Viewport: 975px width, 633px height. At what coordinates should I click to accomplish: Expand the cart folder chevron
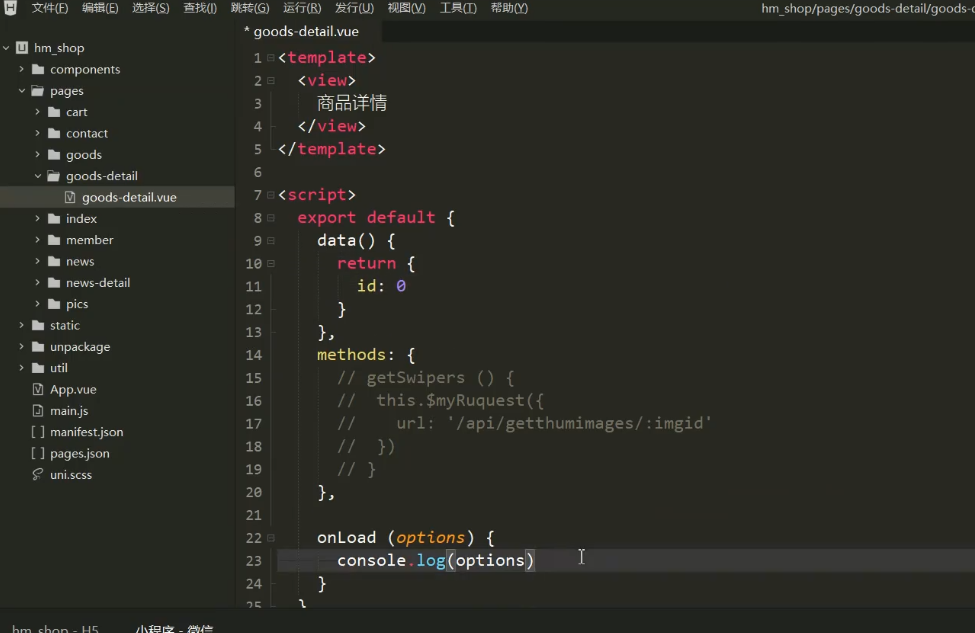pyautogui.click(x=38, y=112)
